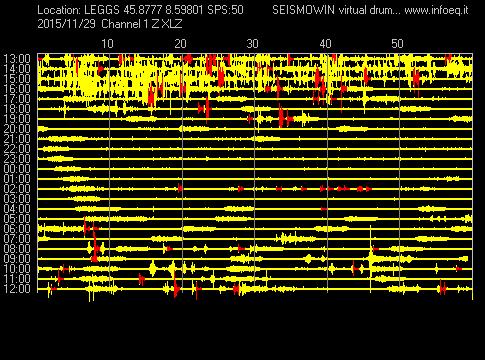Select the 06:00 hour label
This screenshot has height=360, width=485.
pyautogui.click(x=17, y=229)
